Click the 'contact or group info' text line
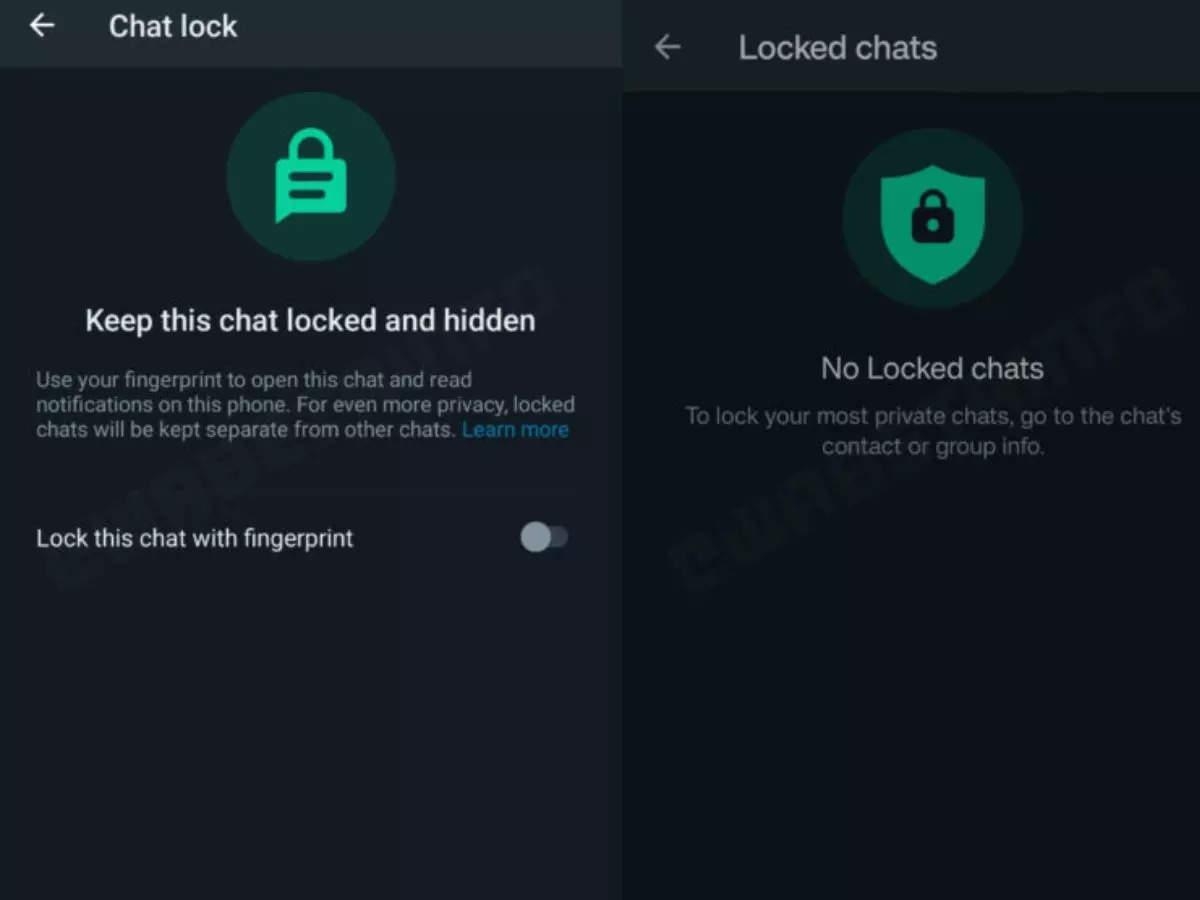 [x=932, y=446]
